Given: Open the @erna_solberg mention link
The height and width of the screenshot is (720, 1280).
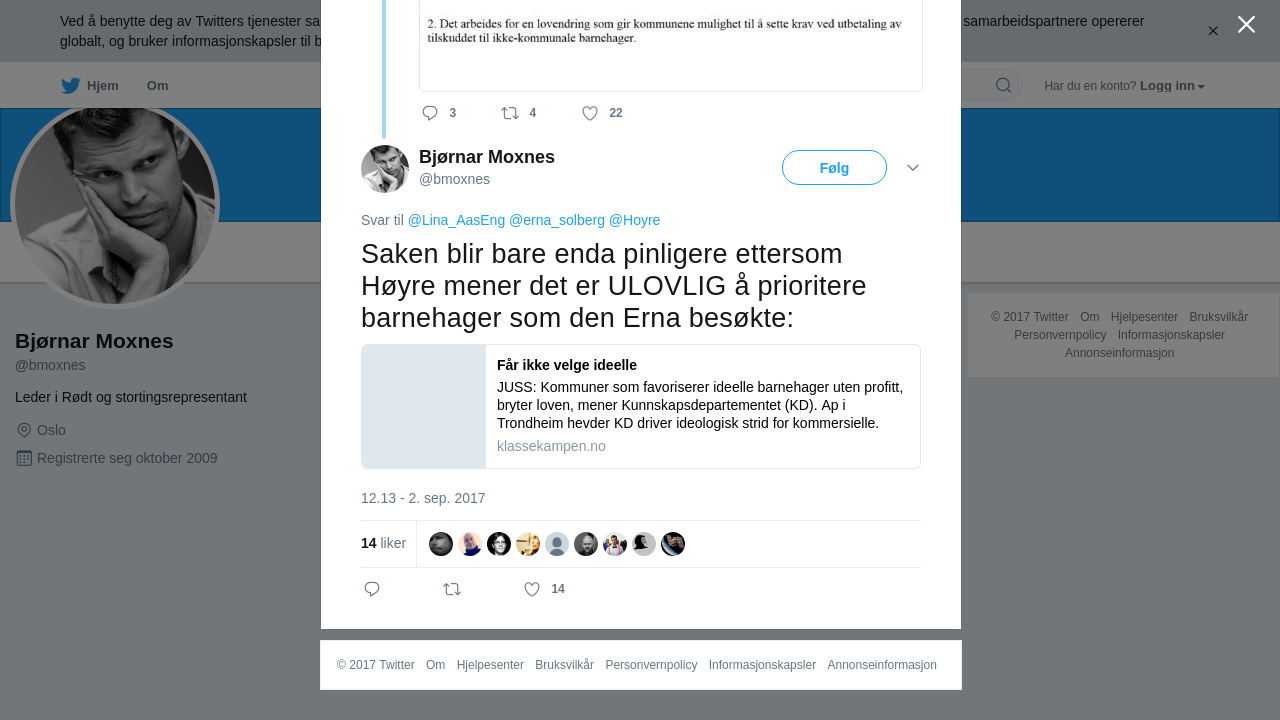Looking at the screenshot, I should coord(557,220).
